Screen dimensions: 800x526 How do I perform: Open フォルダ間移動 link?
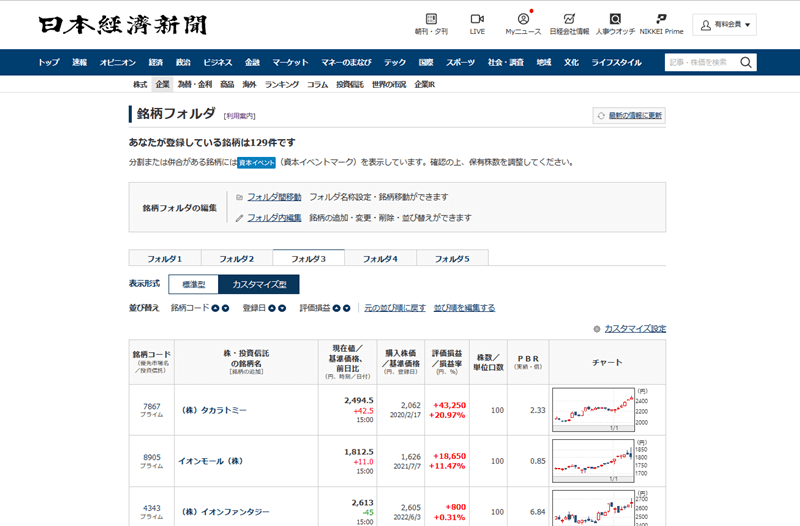[274, 197]
